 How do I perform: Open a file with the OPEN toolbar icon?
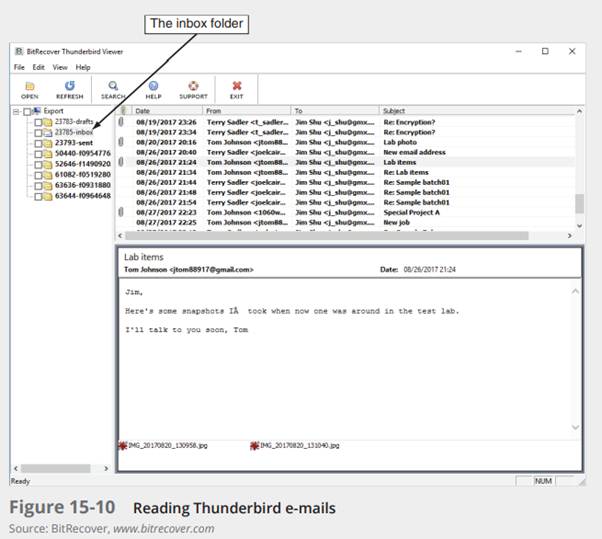coord(30,90)
